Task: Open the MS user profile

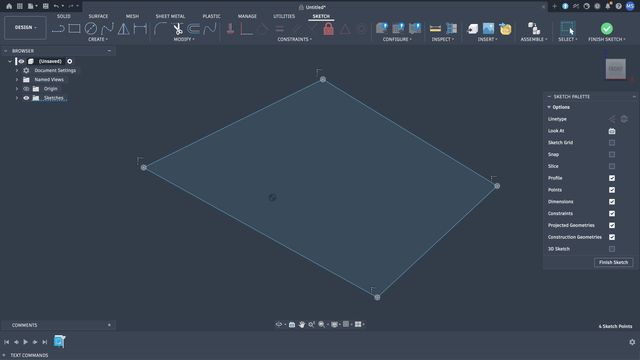Action: tap(630, 6)
